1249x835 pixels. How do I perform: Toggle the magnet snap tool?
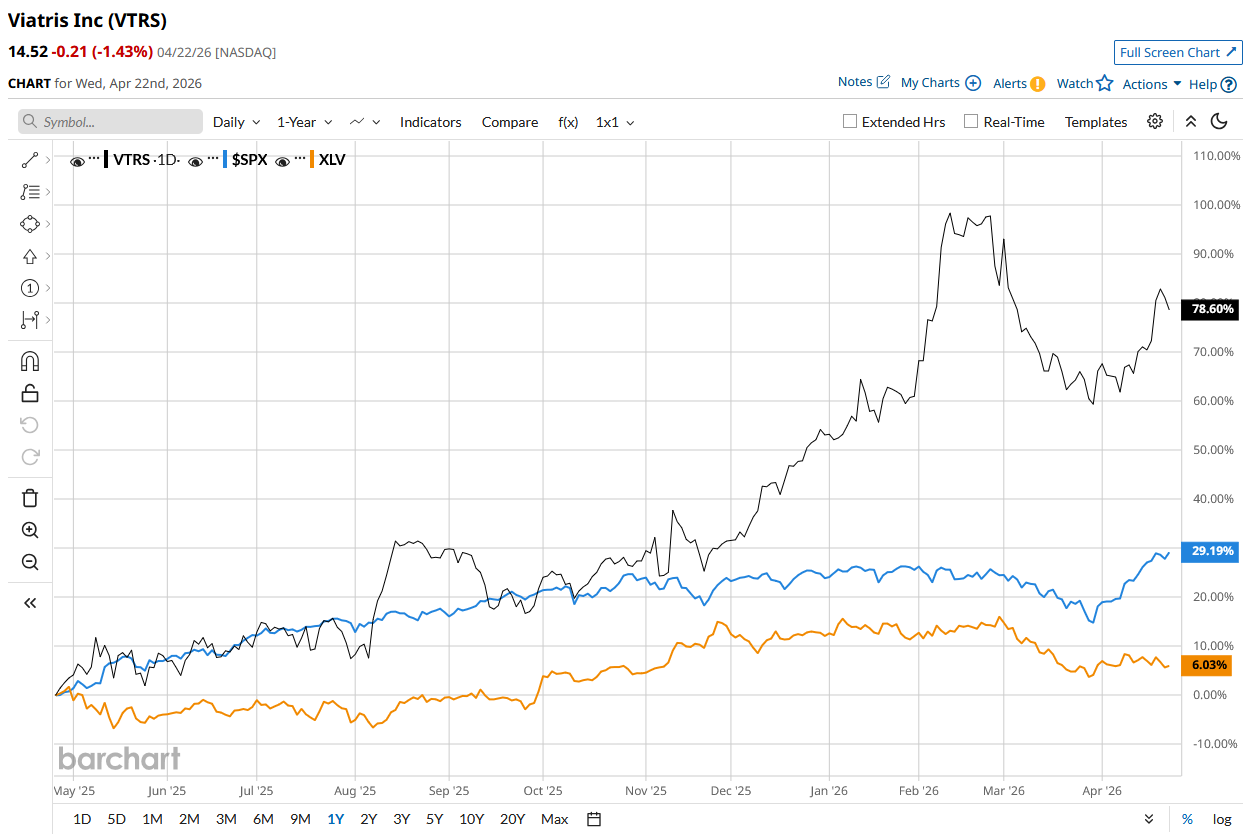(30, 361)
